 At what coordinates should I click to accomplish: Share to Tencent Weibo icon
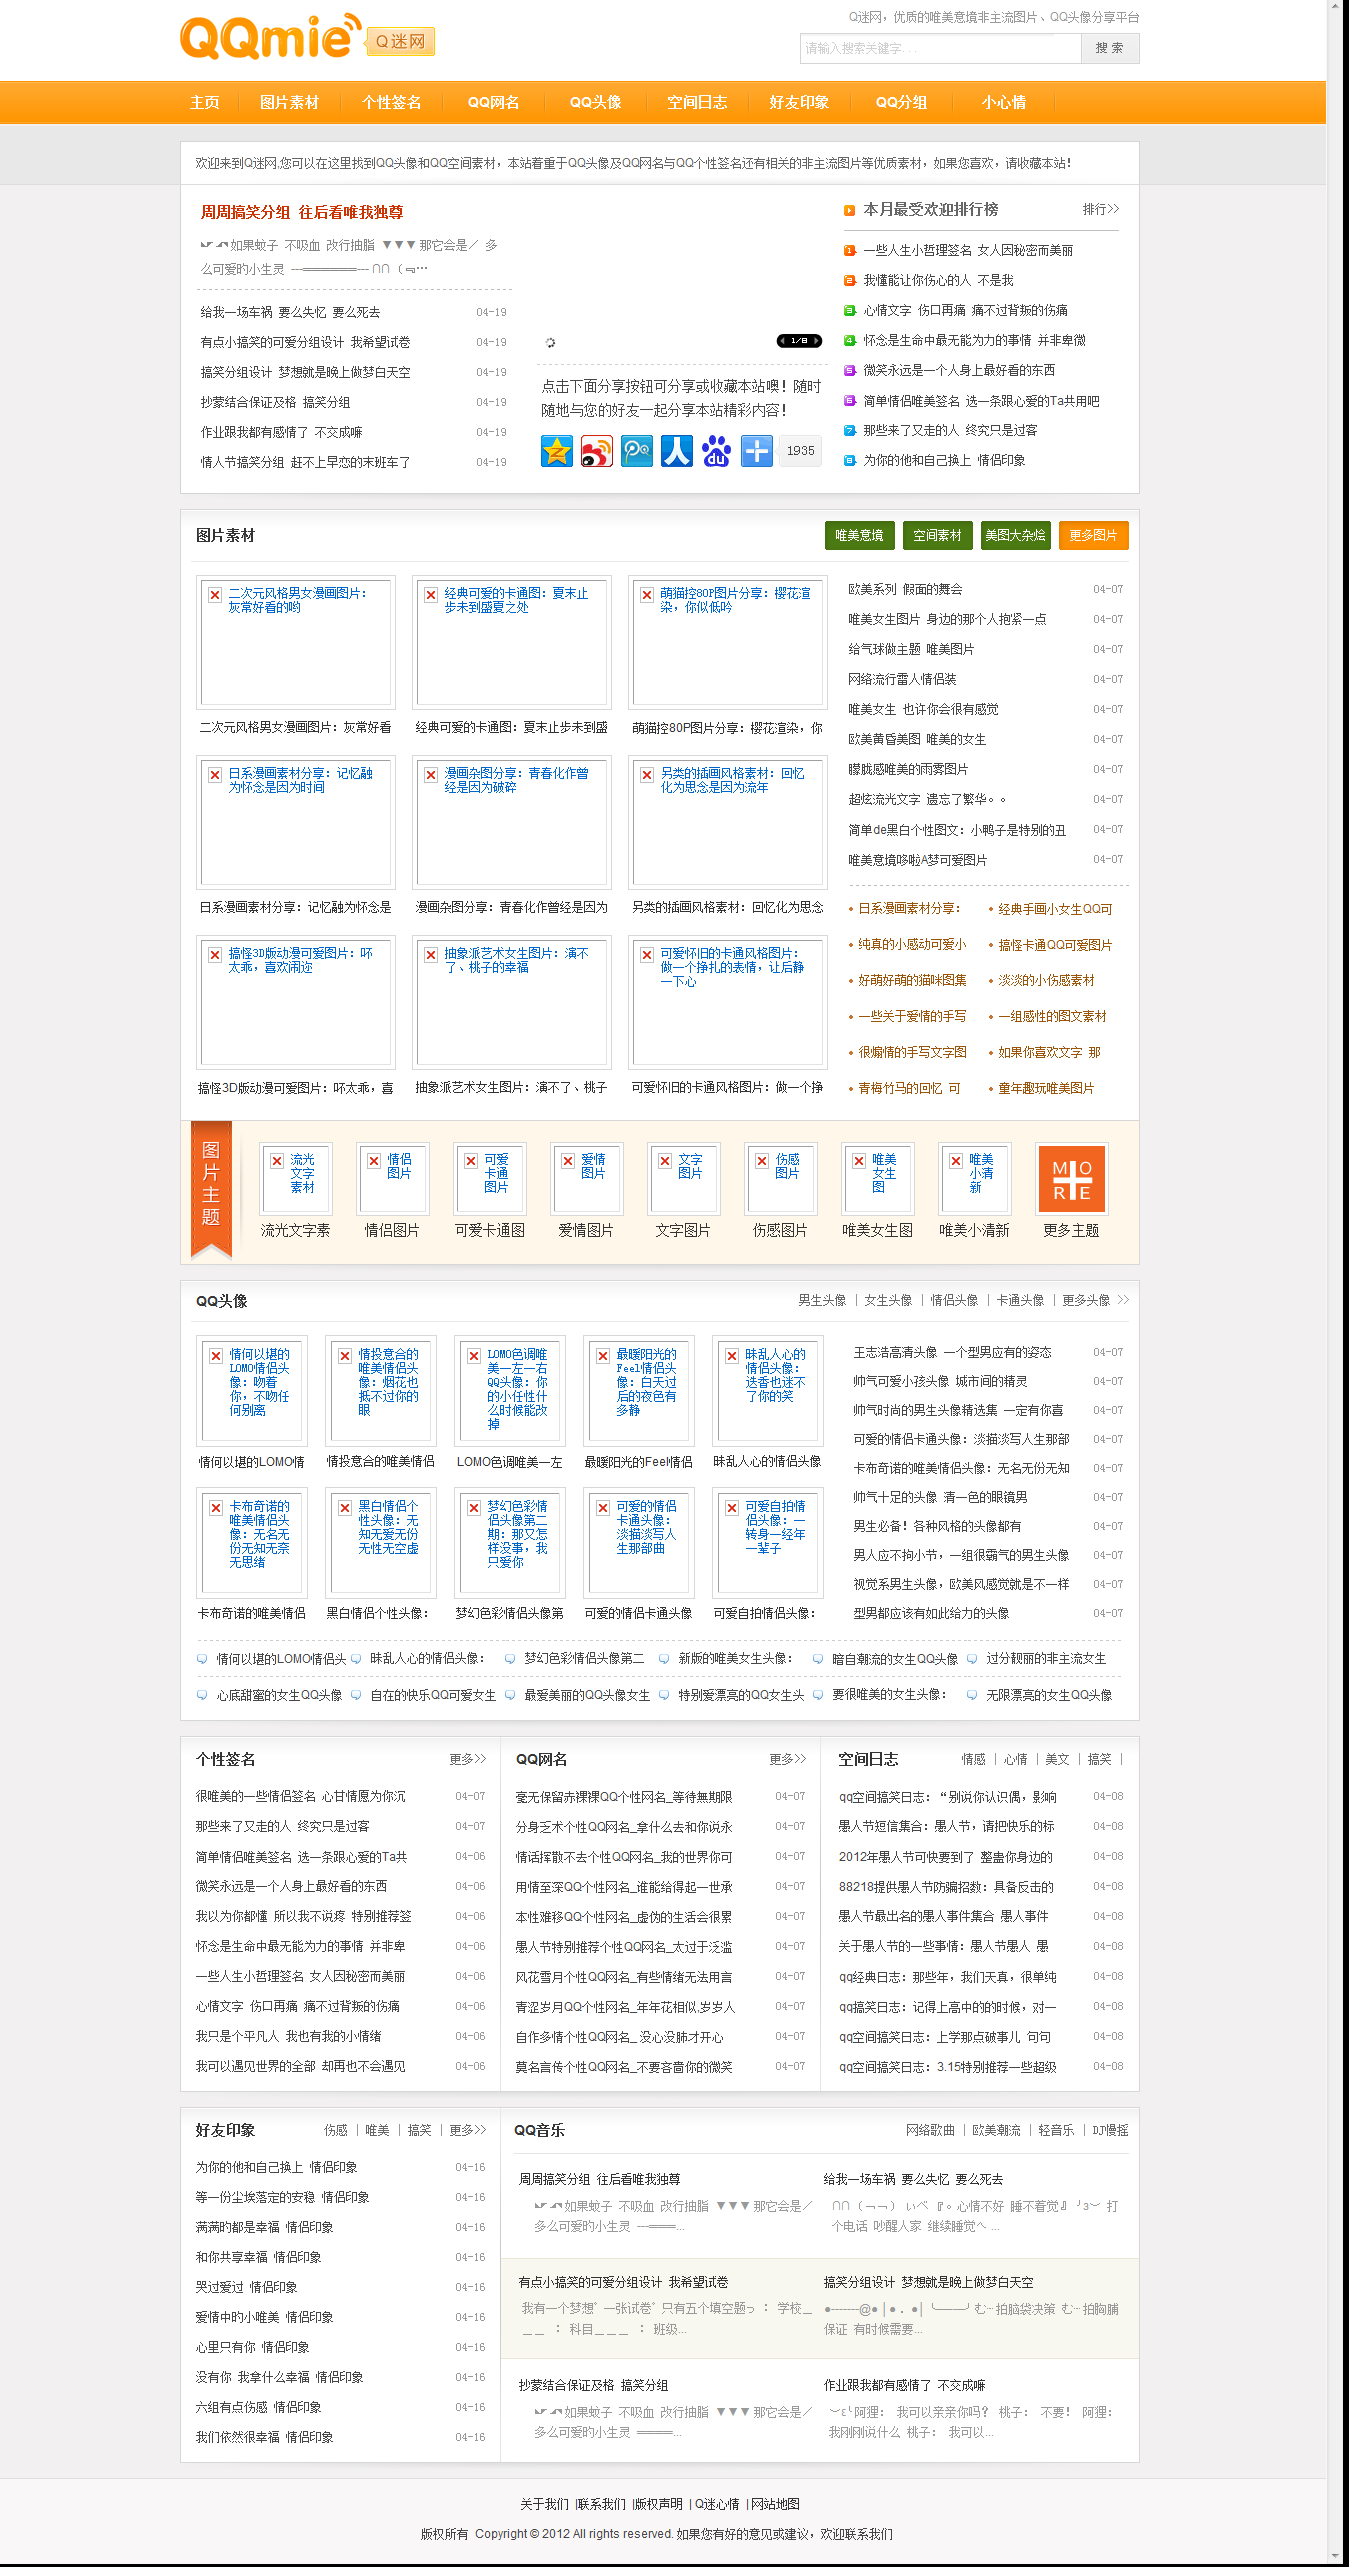pyautogui.click(x=637, y=451)
